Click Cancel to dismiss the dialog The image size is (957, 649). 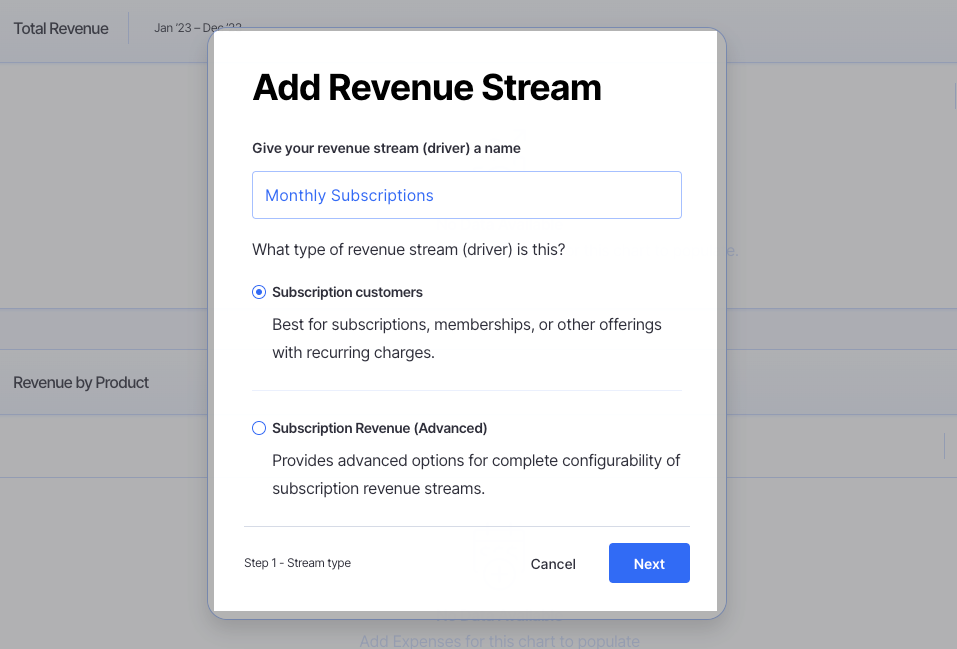[x=552, y=563]
